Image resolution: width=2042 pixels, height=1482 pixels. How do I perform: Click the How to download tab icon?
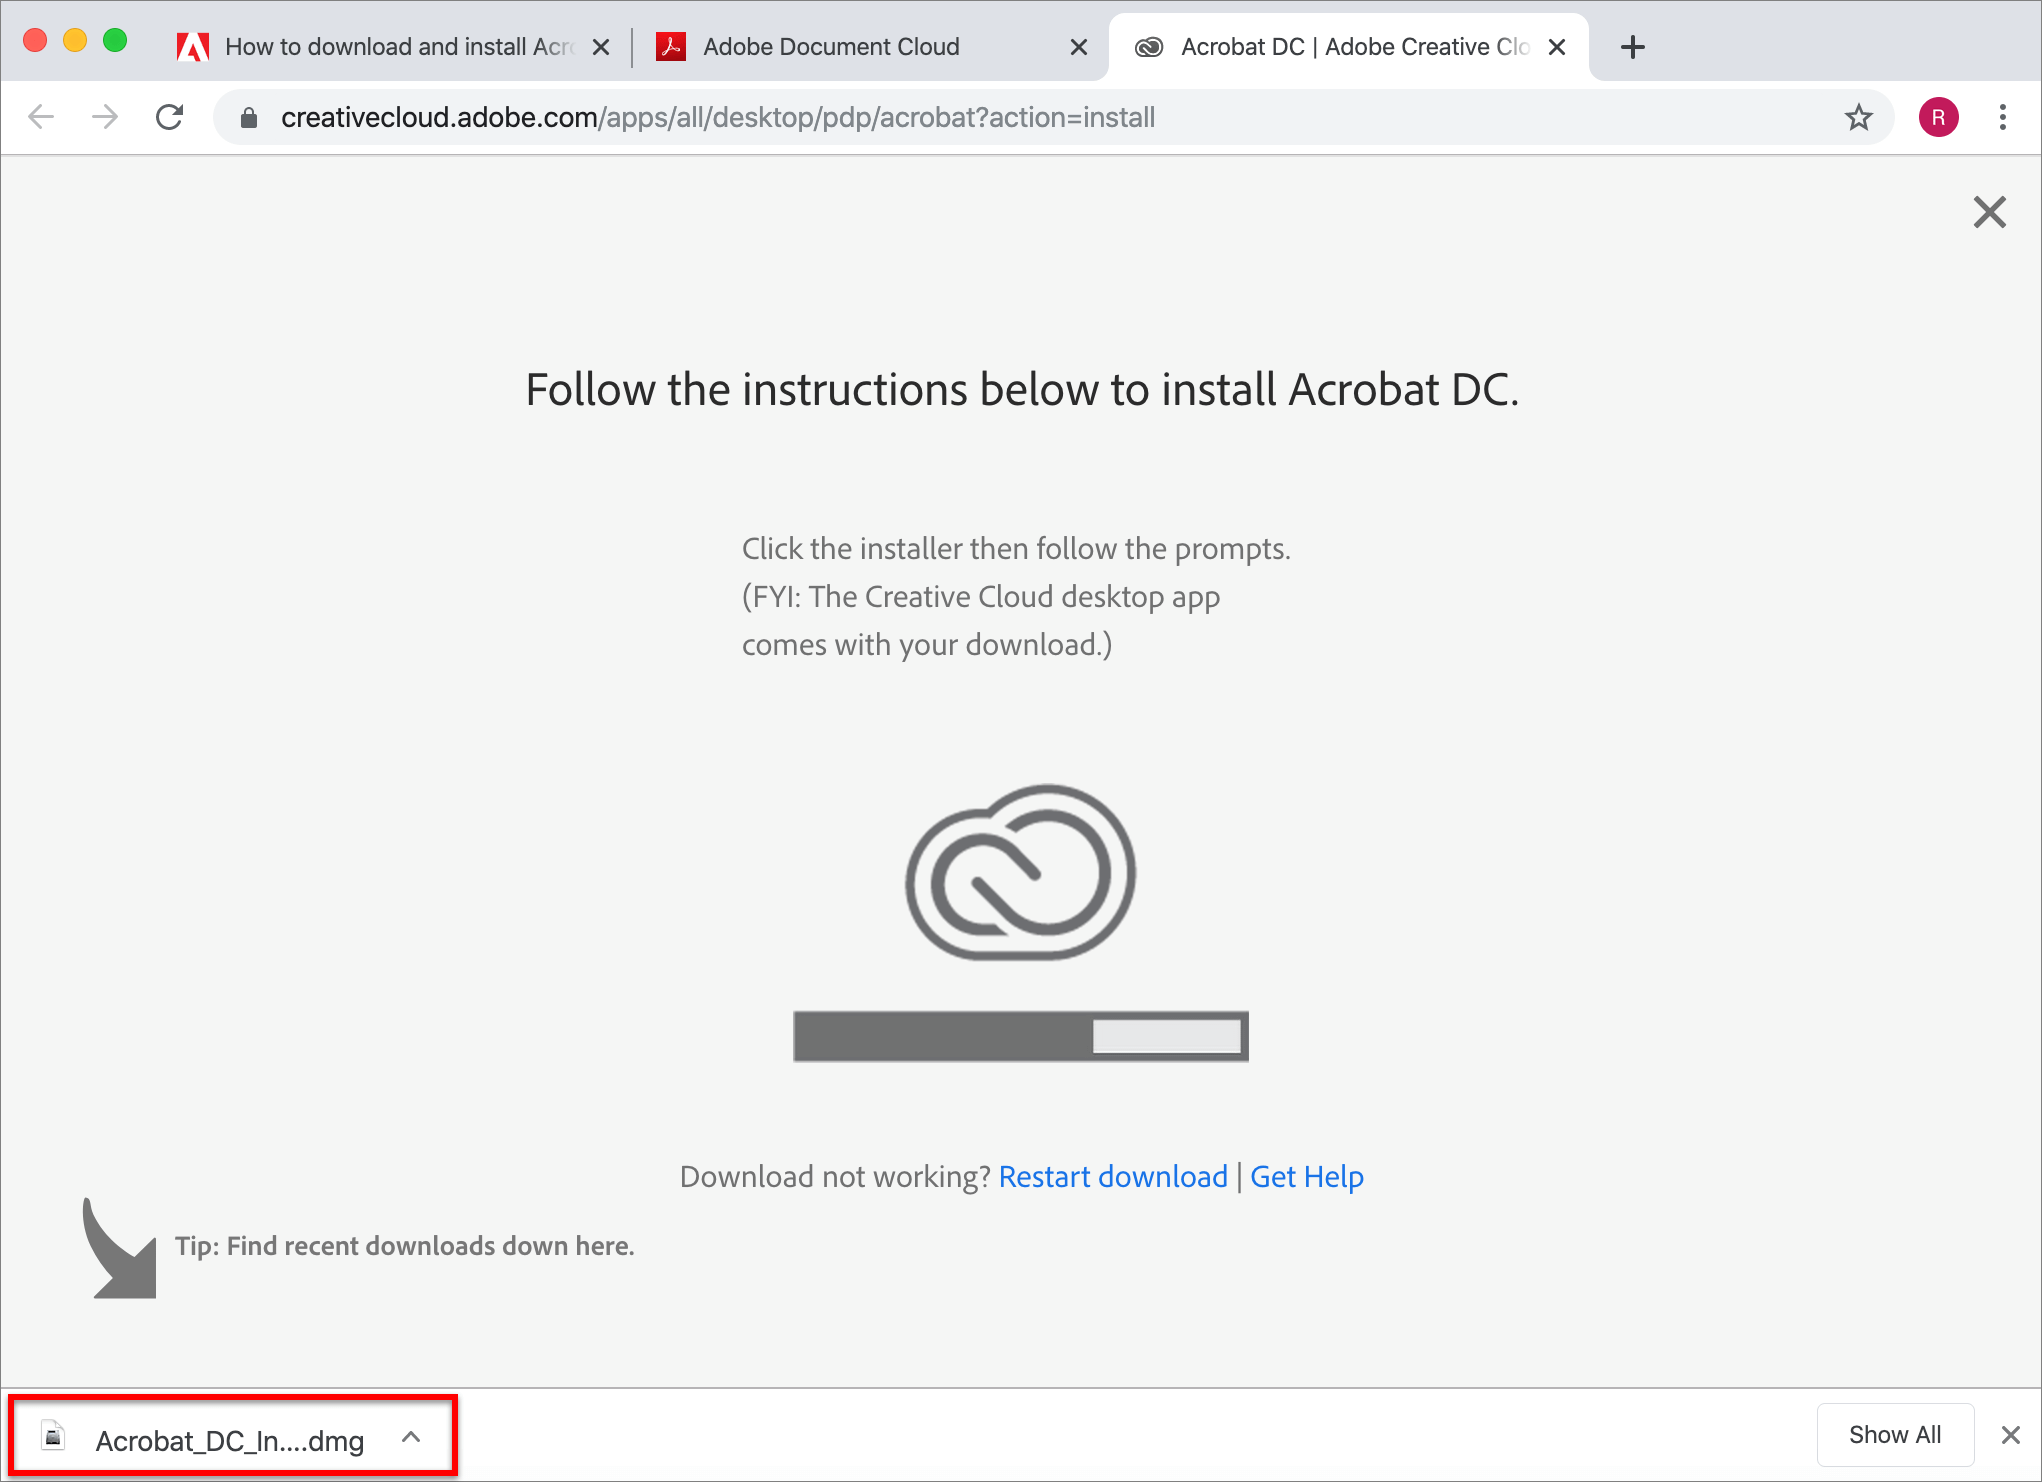pyautogui.click(x=192, y=46)
